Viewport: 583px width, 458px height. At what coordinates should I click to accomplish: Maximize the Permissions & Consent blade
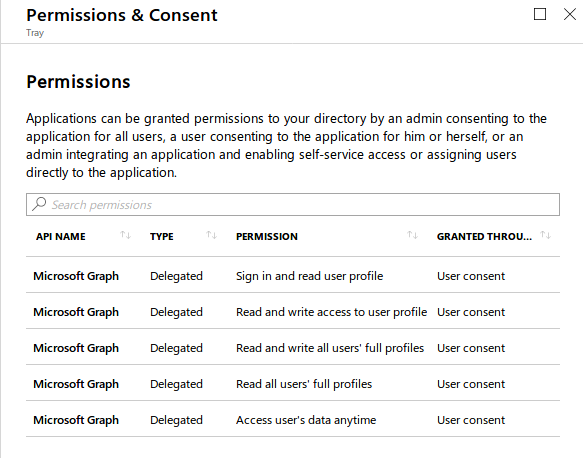point(540,14)
